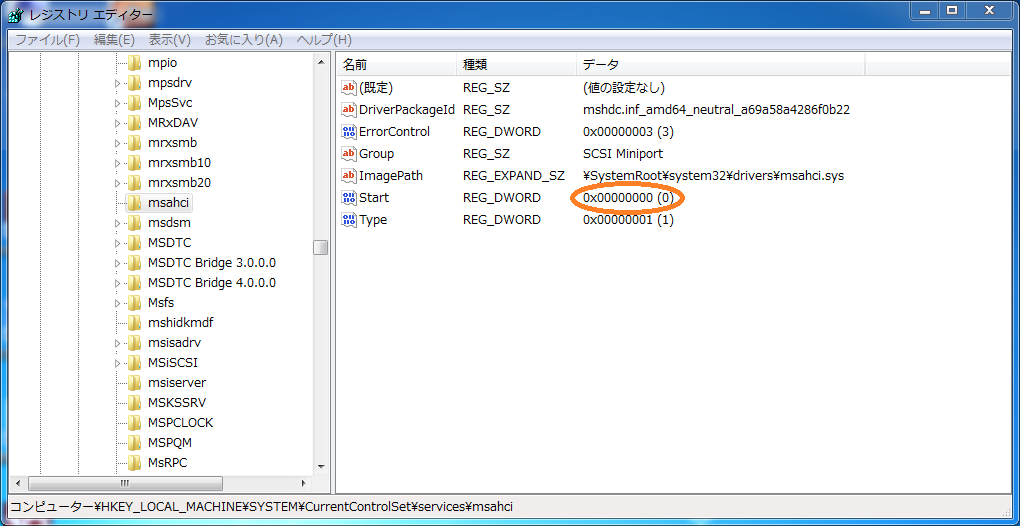Click the mrxsmb folder icon
1020x526 pixels.
[134, 143]
